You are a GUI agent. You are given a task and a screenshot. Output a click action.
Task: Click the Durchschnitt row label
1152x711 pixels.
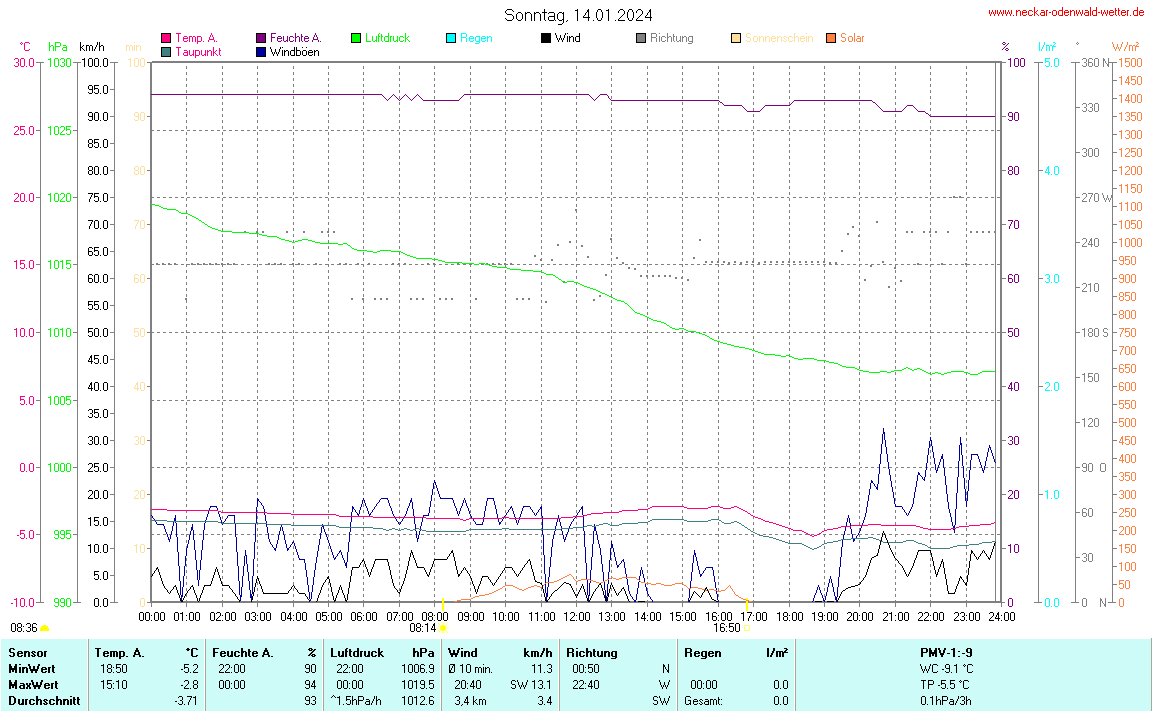(x=39, y=701)
